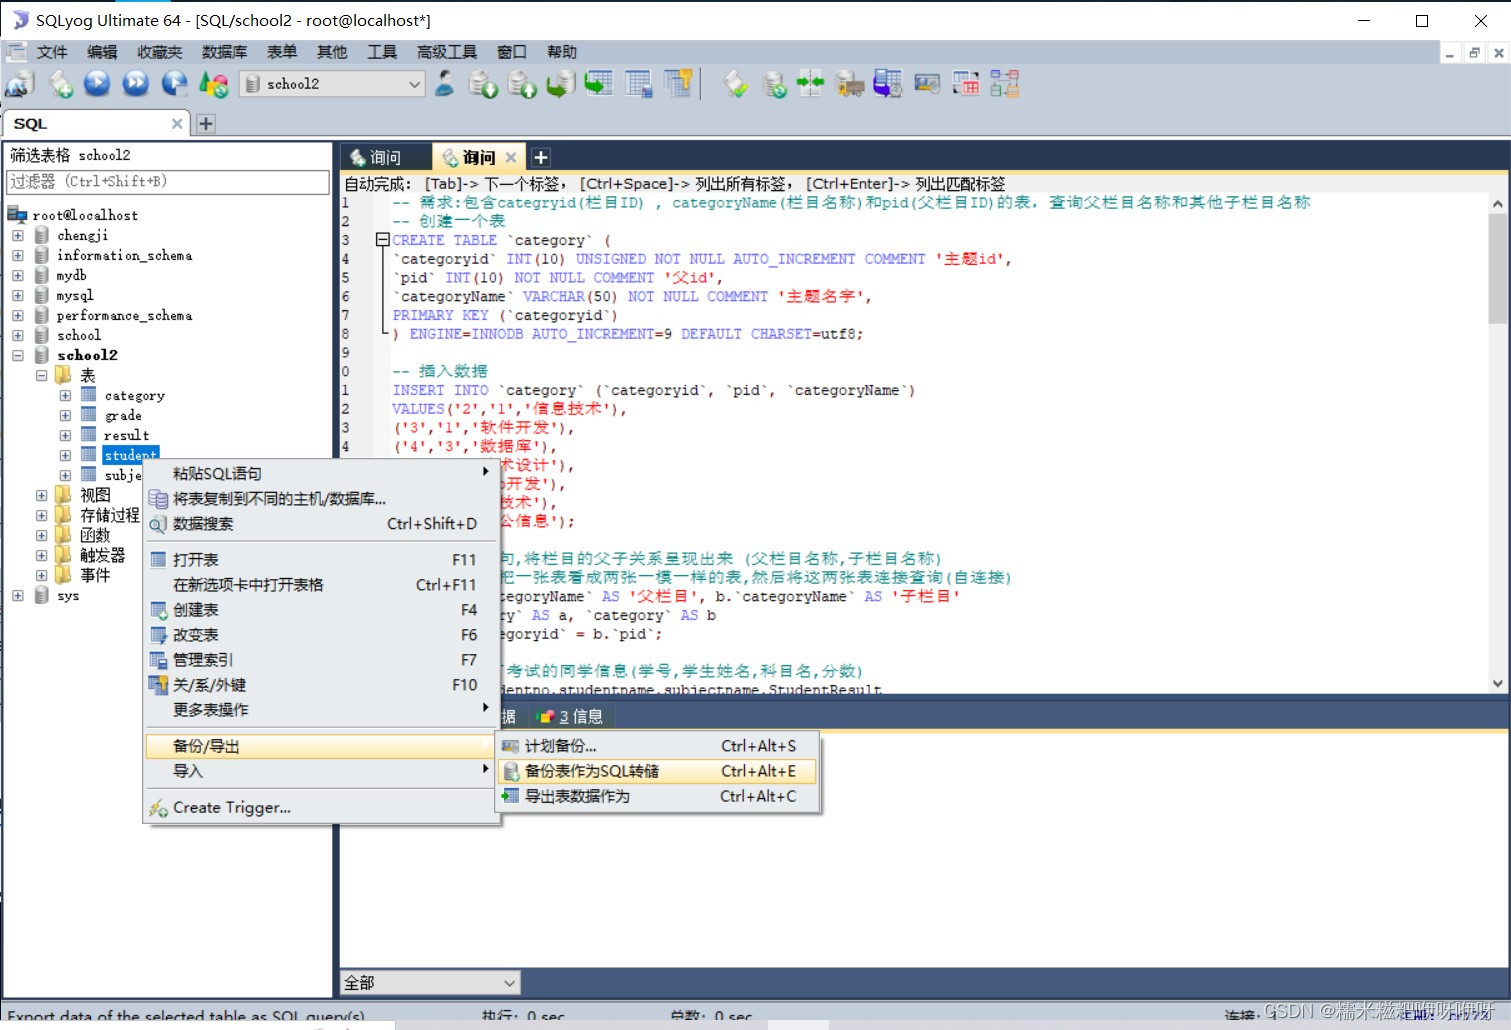Open the 高级工具 menu
1511x1030 pixels.
pyautogui.click(x=447, y=52)
